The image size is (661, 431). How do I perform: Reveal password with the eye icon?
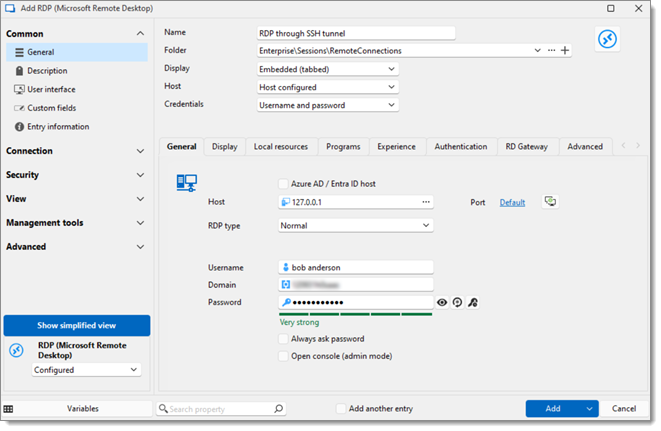click(x=442, y=302)
